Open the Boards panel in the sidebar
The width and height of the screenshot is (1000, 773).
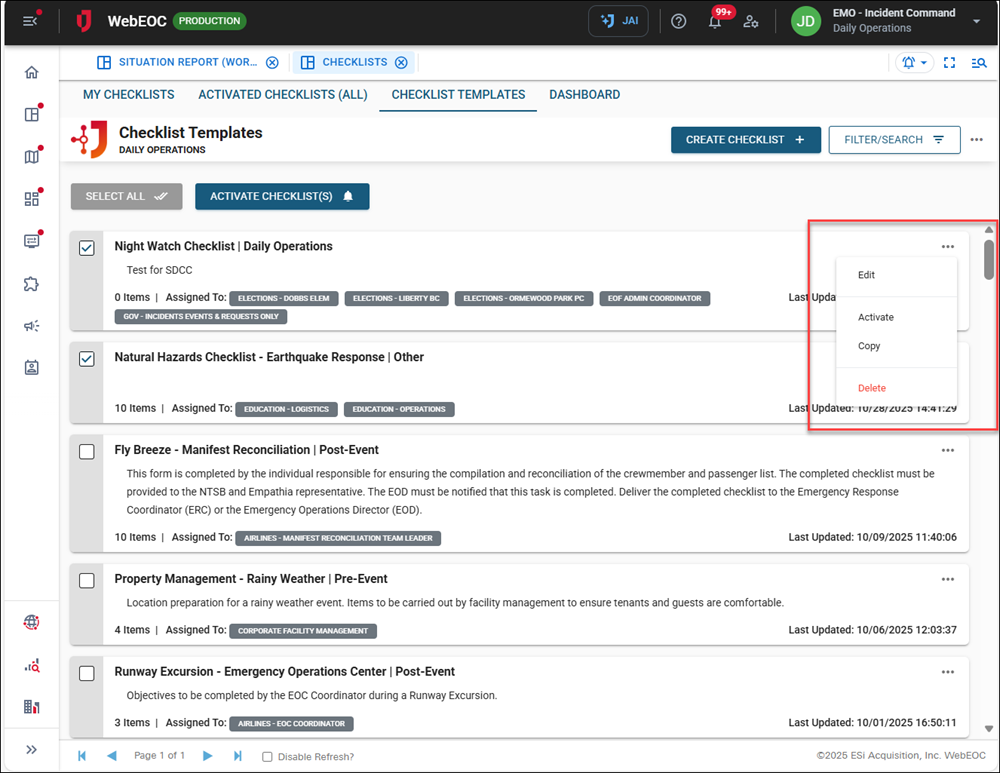(x=31, y=114)
